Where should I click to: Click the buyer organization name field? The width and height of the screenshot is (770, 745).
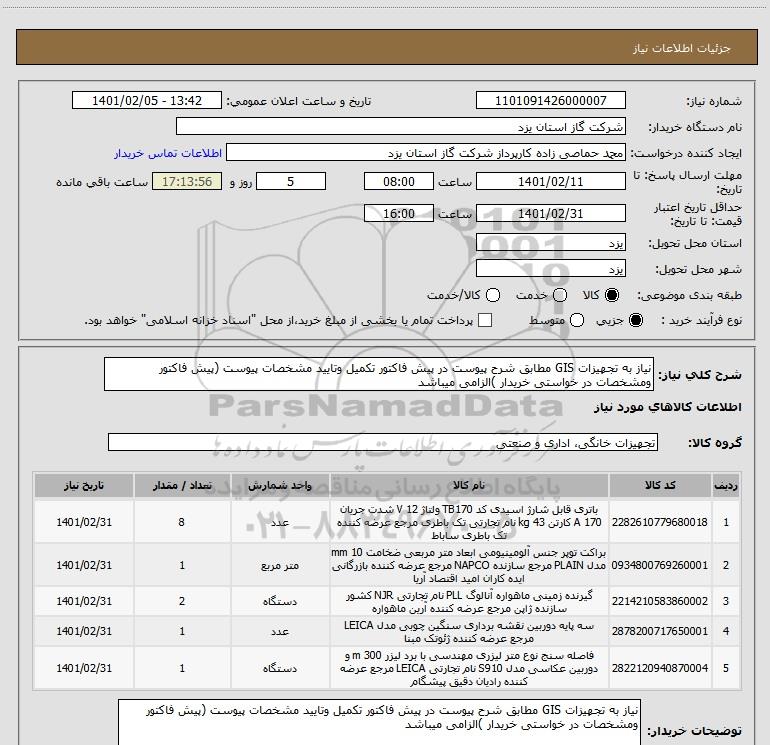[401, 127]
